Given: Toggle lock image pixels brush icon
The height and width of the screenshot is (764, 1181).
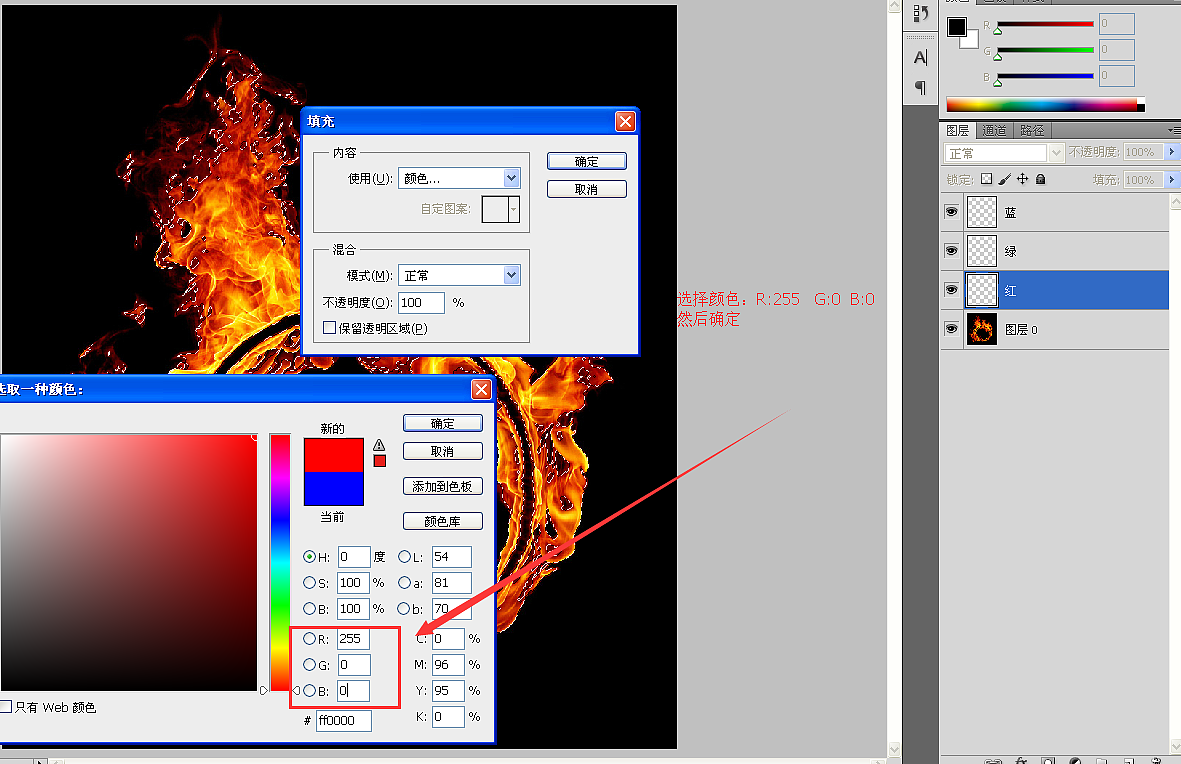Looking at the screenshot, I should [1005, 179].
